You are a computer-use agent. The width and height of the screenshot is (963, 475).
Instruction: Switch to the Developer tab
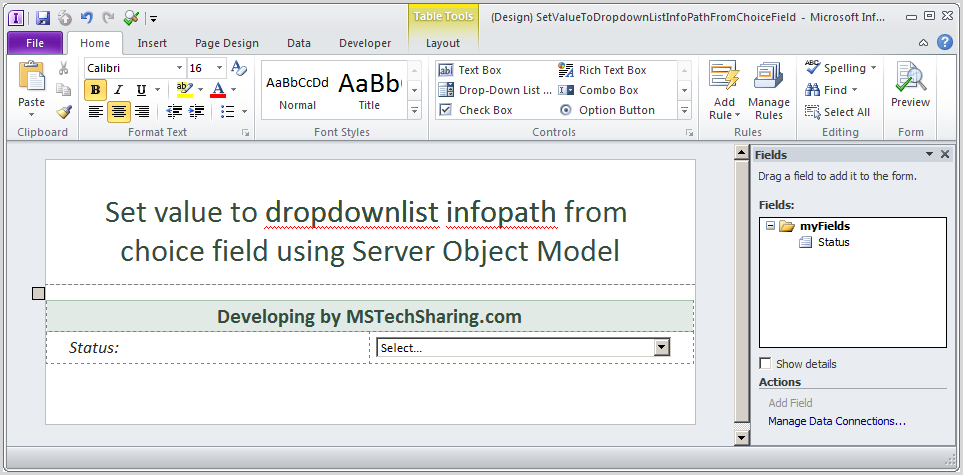365,43
